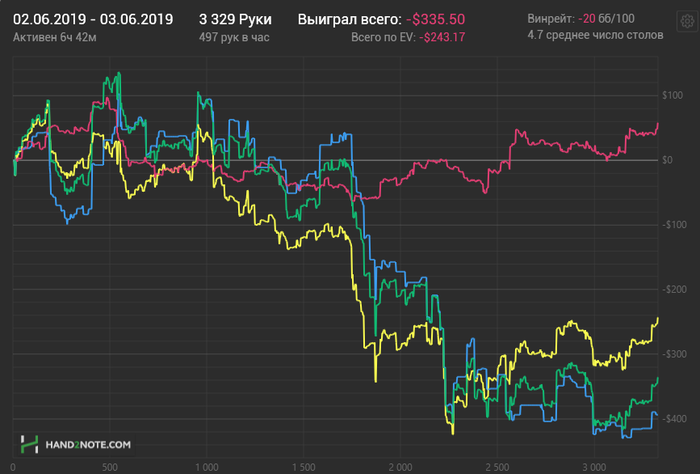Click the EV total value -$243.17
The height and width of the screenshot is (474, 700).
pos(442,37)
